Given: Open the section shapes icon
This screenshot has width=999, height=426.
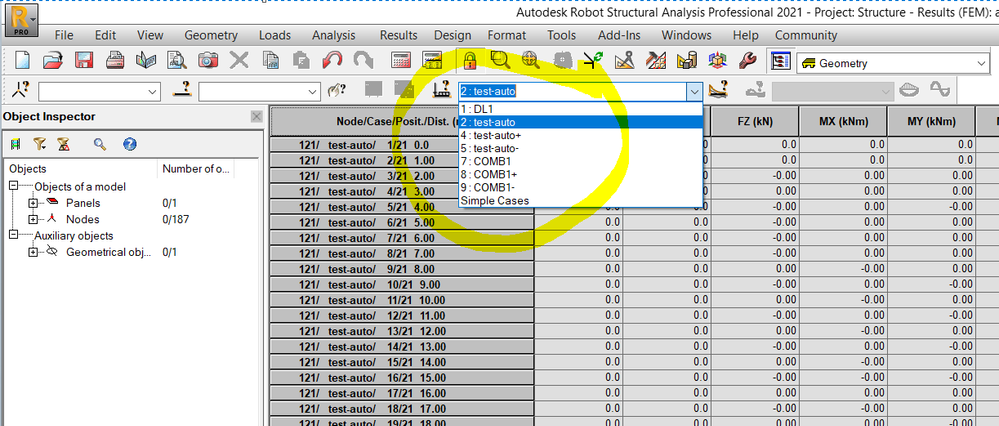Looking at the screenshot, I should [x=686, y=61].
